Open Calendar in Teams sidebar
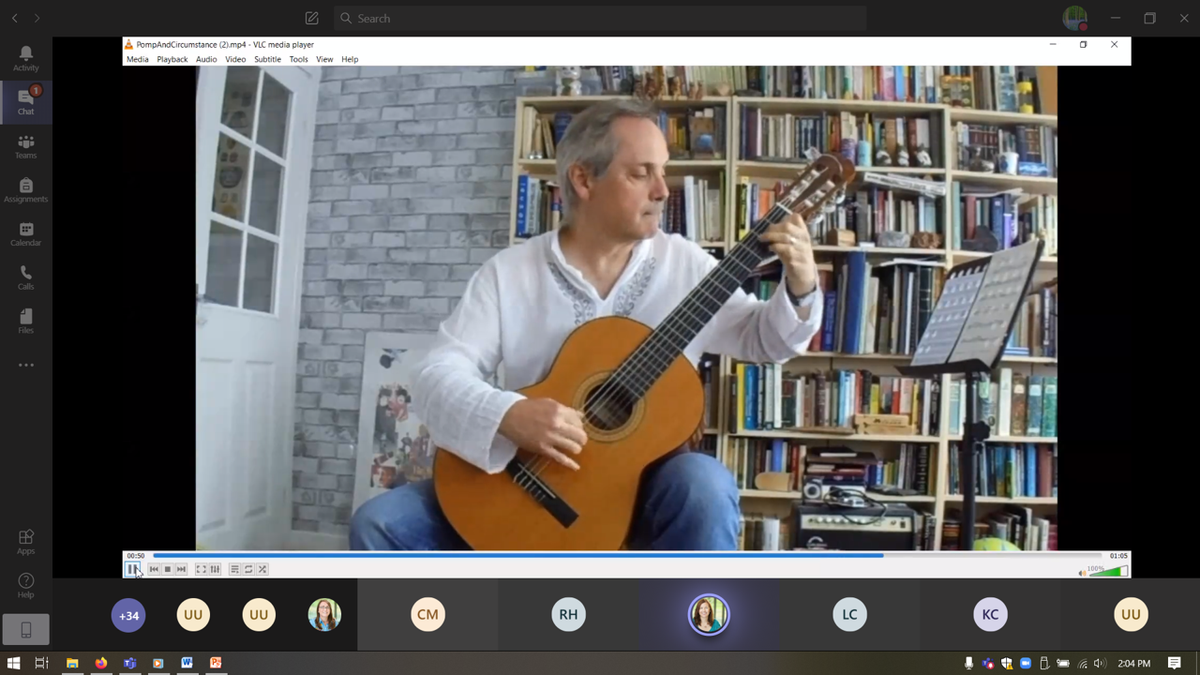The height and width of the screenshot is (675, 1200). (x=26, y=234)
